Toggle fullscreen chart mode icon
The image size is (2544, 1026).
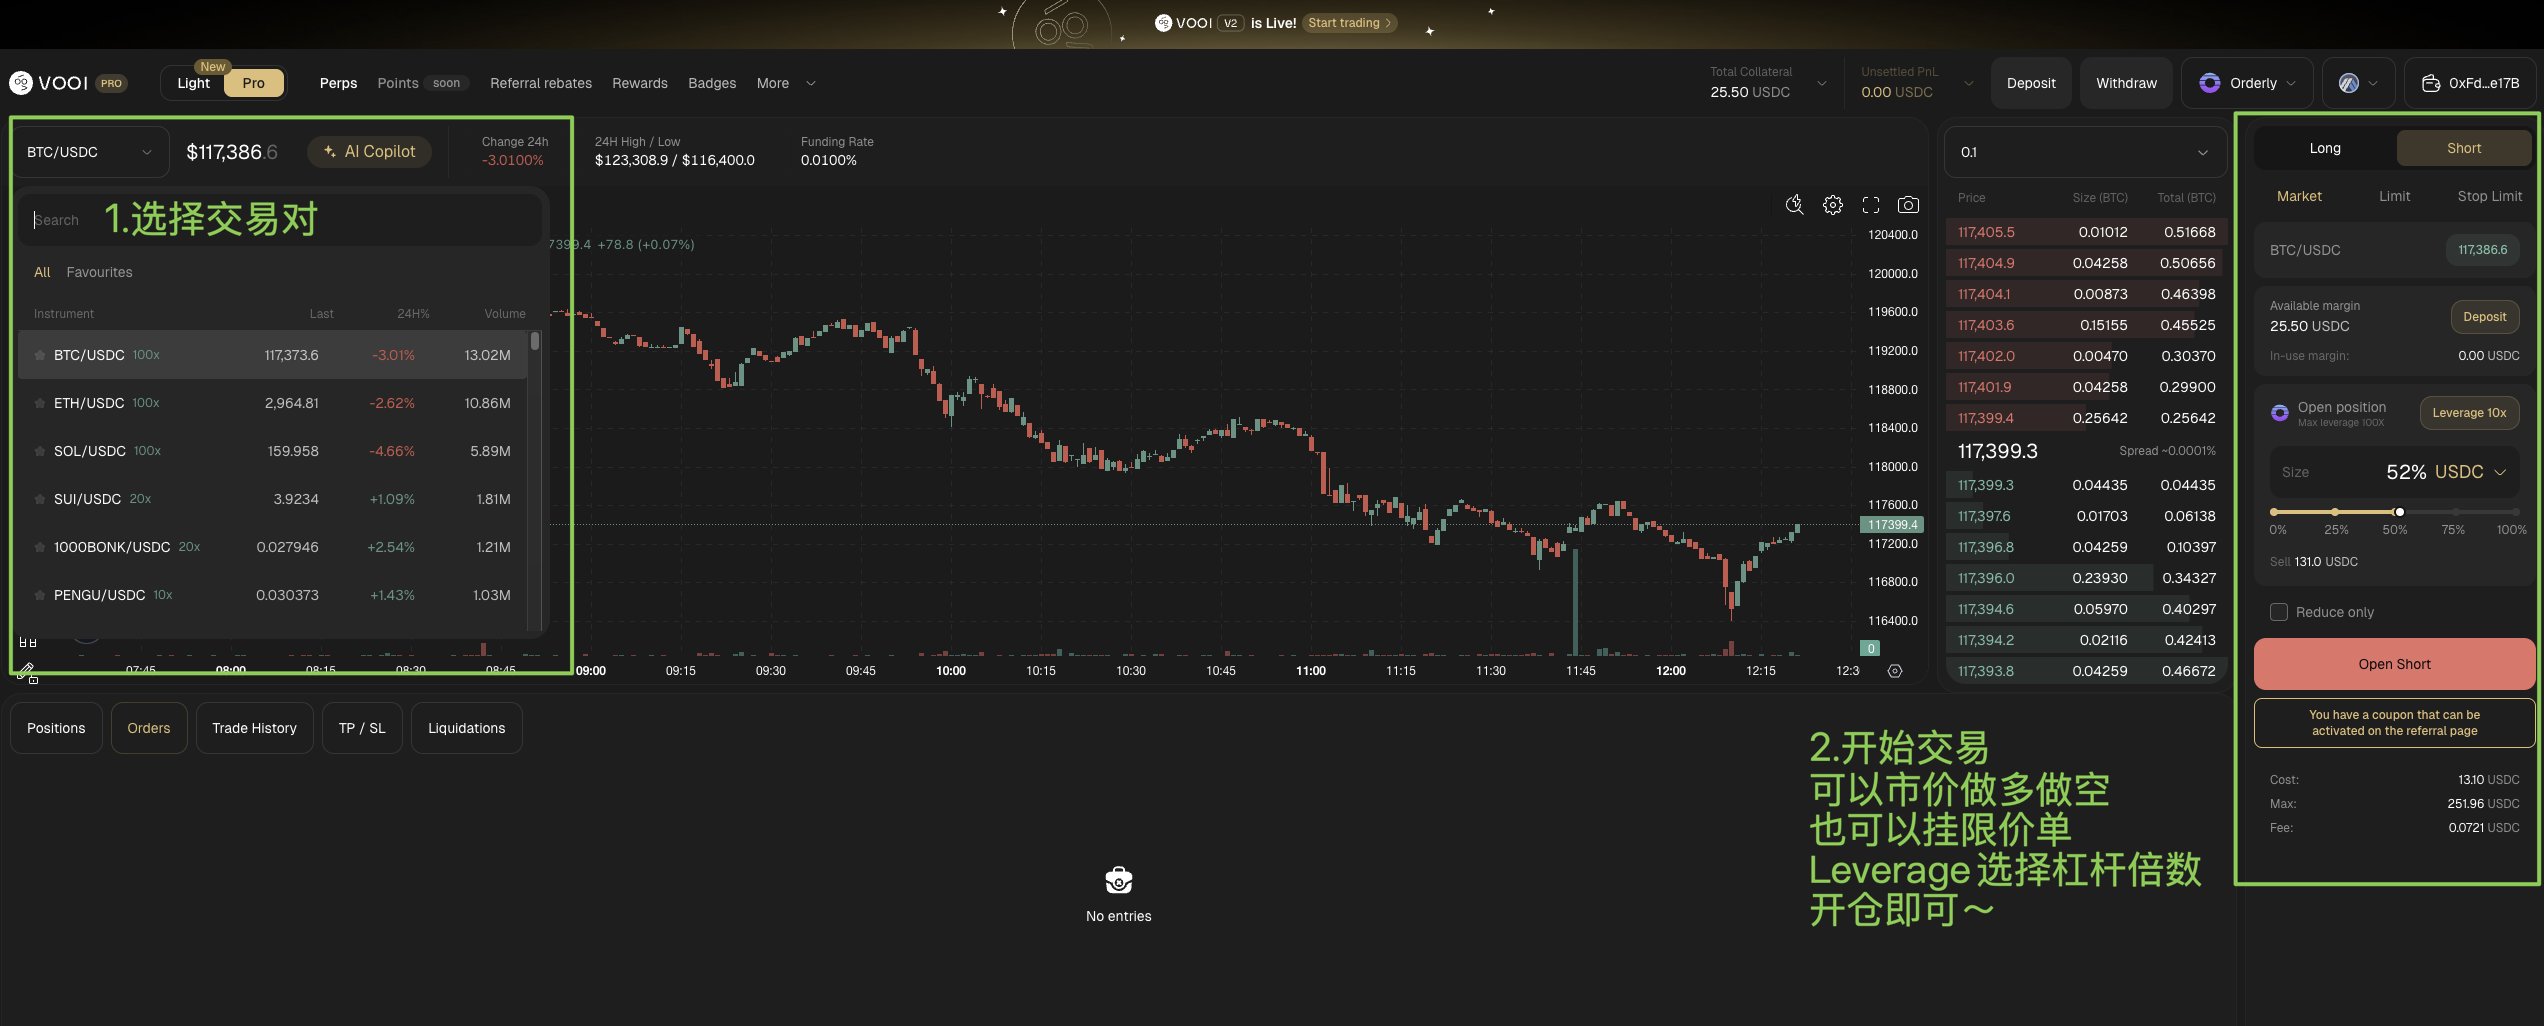1870,205
